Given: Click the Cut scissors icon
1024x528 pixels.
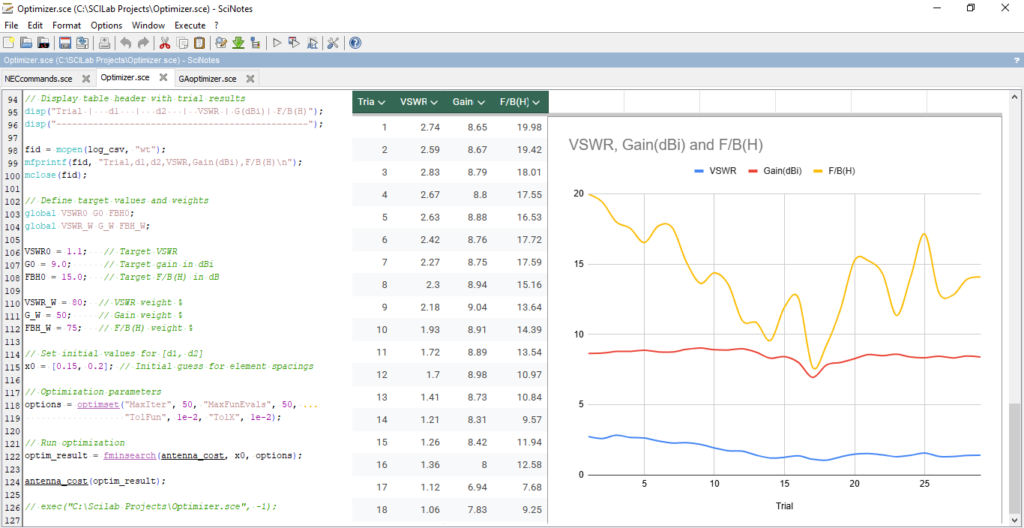Looking at the screenshot, I should coord(165,43).
